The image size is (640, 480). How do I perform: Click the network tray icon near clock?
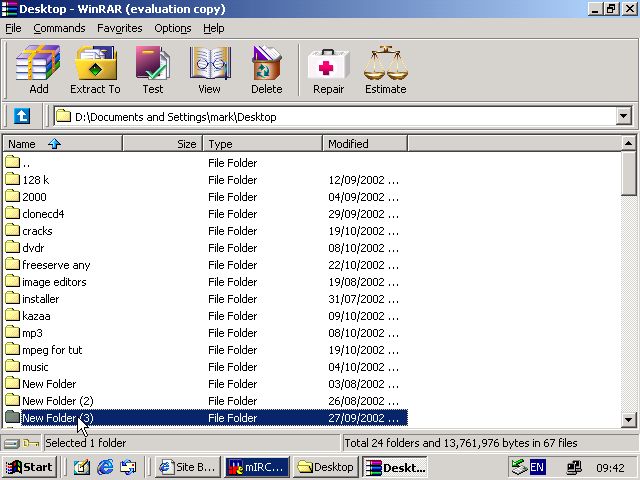pyautogui.click(x=574, y=467)
